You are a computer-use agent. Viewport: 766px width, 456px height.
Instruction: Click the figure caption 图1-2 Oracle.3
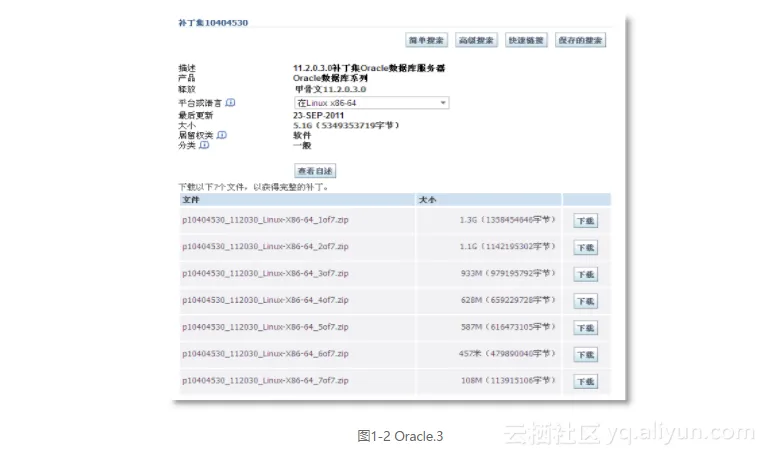click(400, 436)
